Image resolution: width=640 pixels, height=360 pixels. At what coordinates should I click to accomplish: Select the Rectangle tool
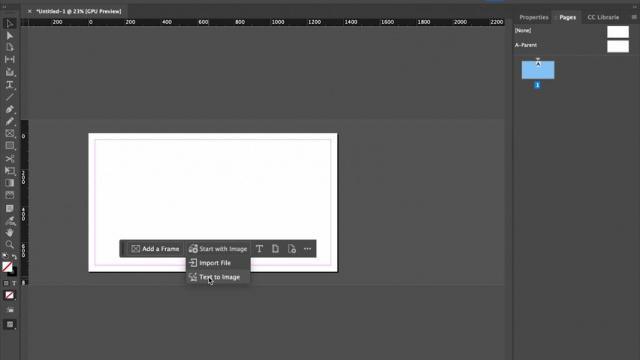point(9,146)
